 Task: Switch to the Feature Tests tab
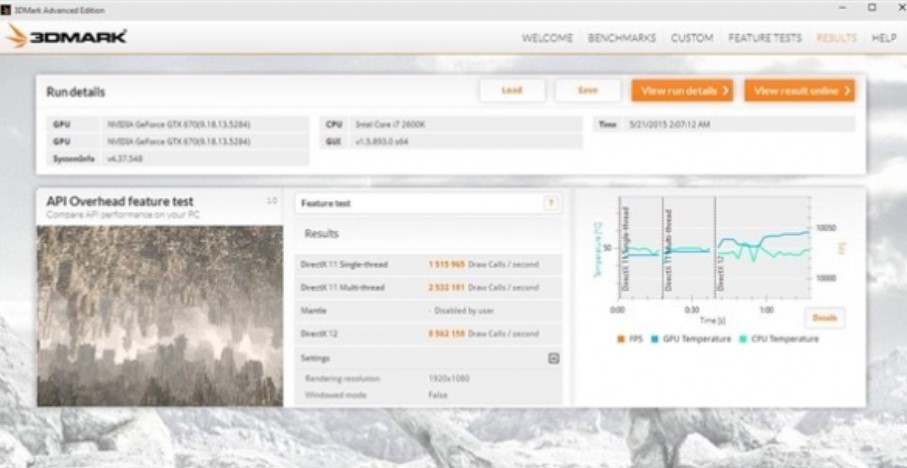(764, 38)
